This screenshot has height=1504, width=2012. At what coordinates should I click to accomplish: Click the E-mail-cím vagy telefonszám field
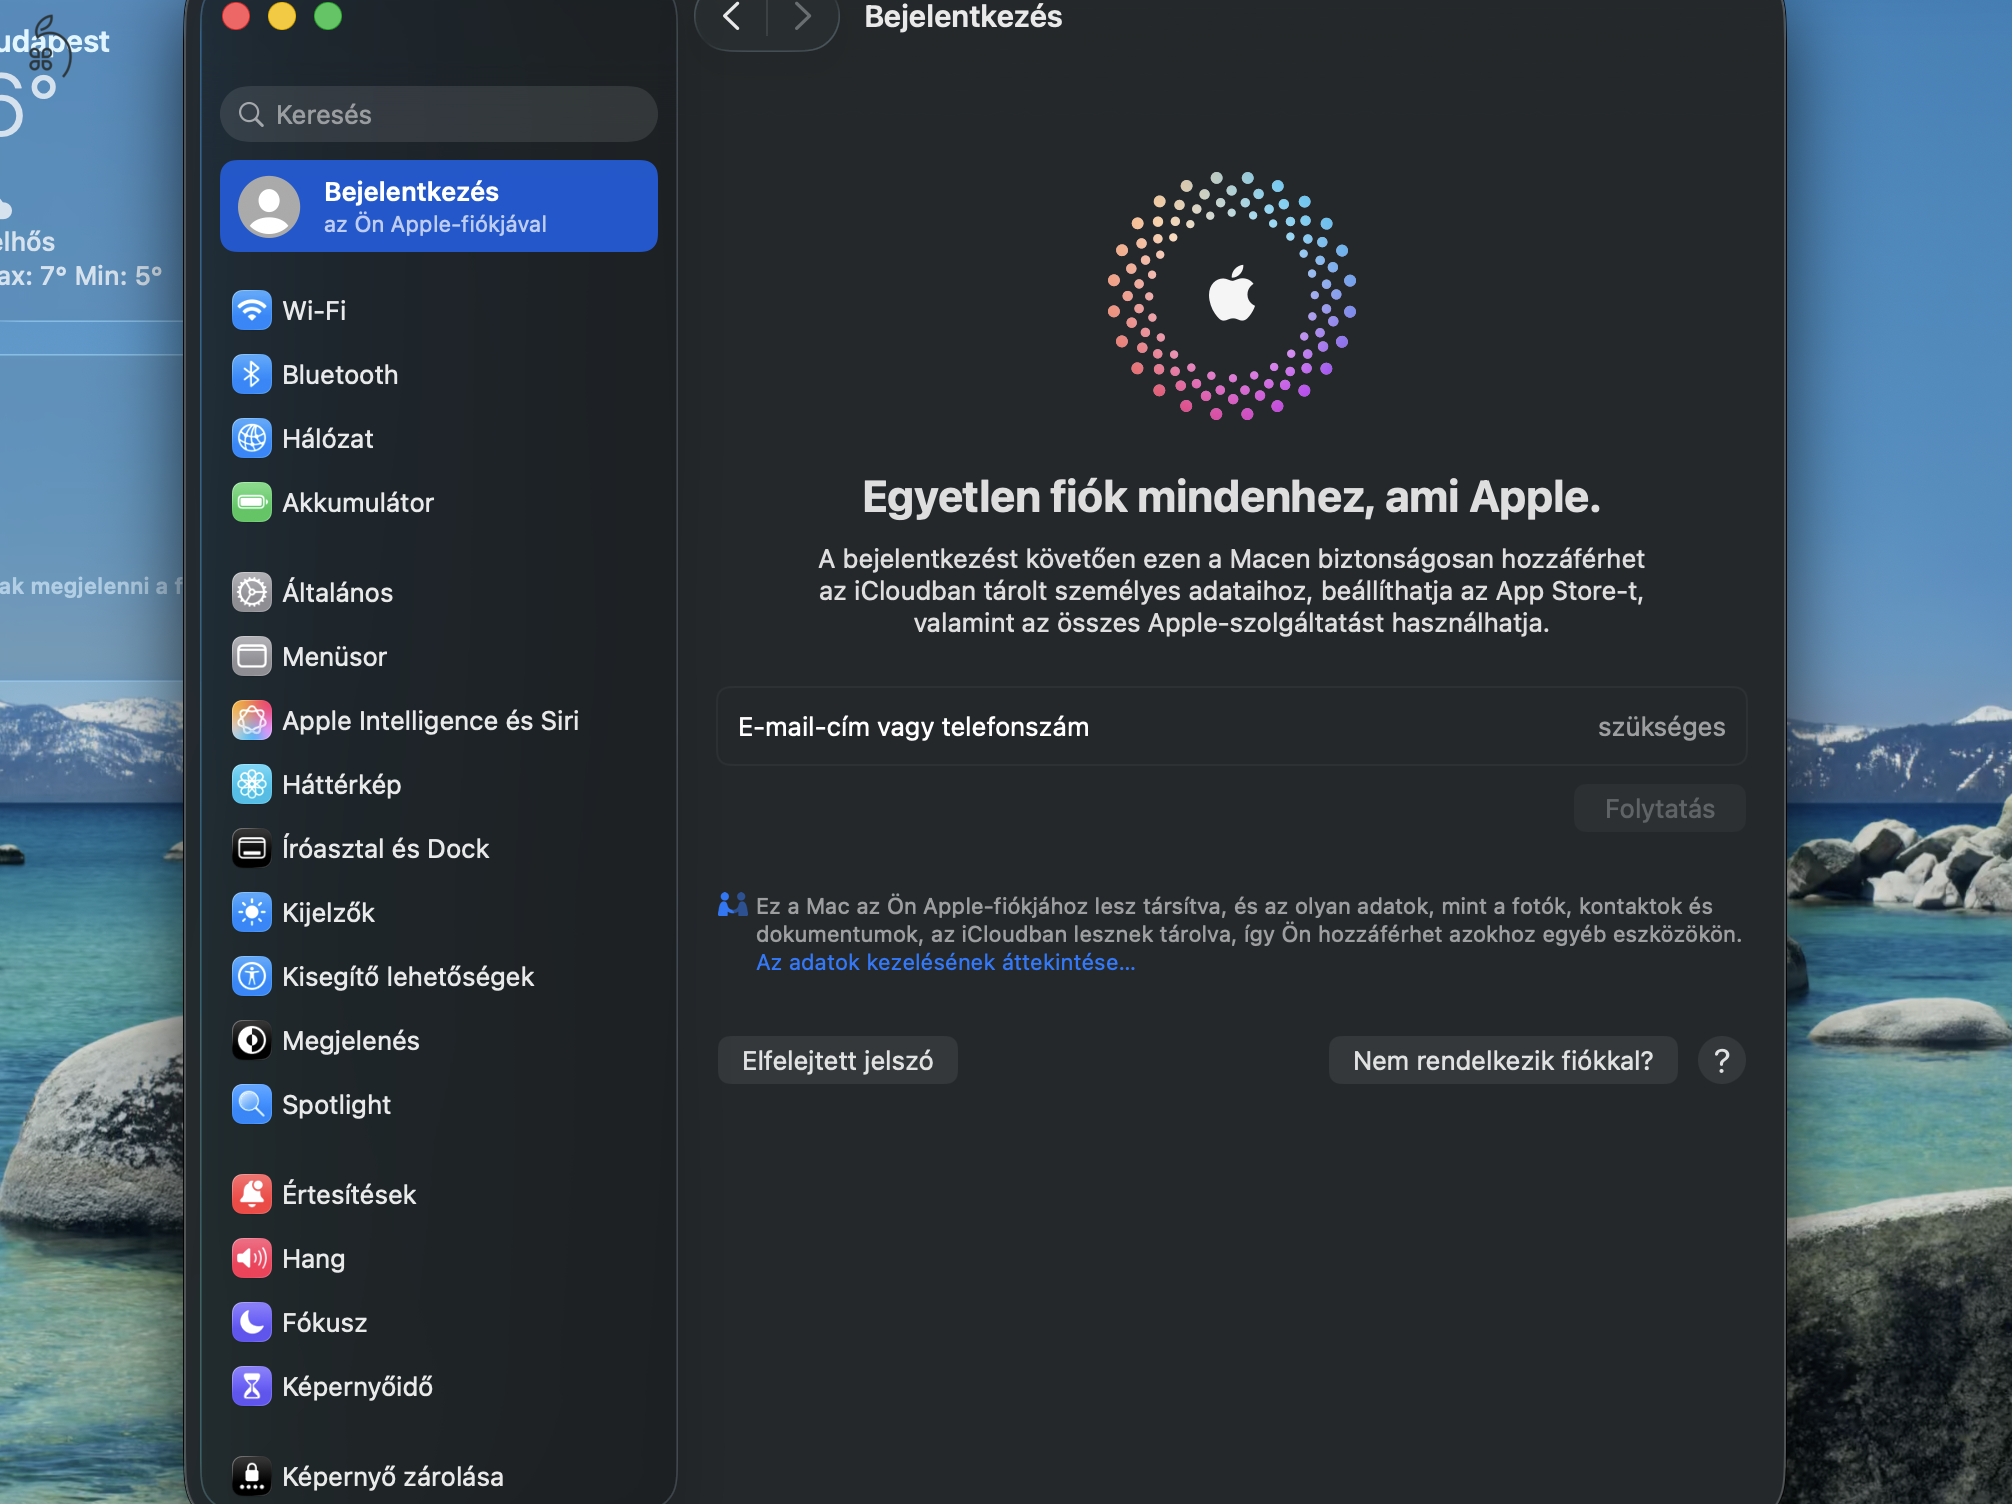click(x=1230, y=727)
